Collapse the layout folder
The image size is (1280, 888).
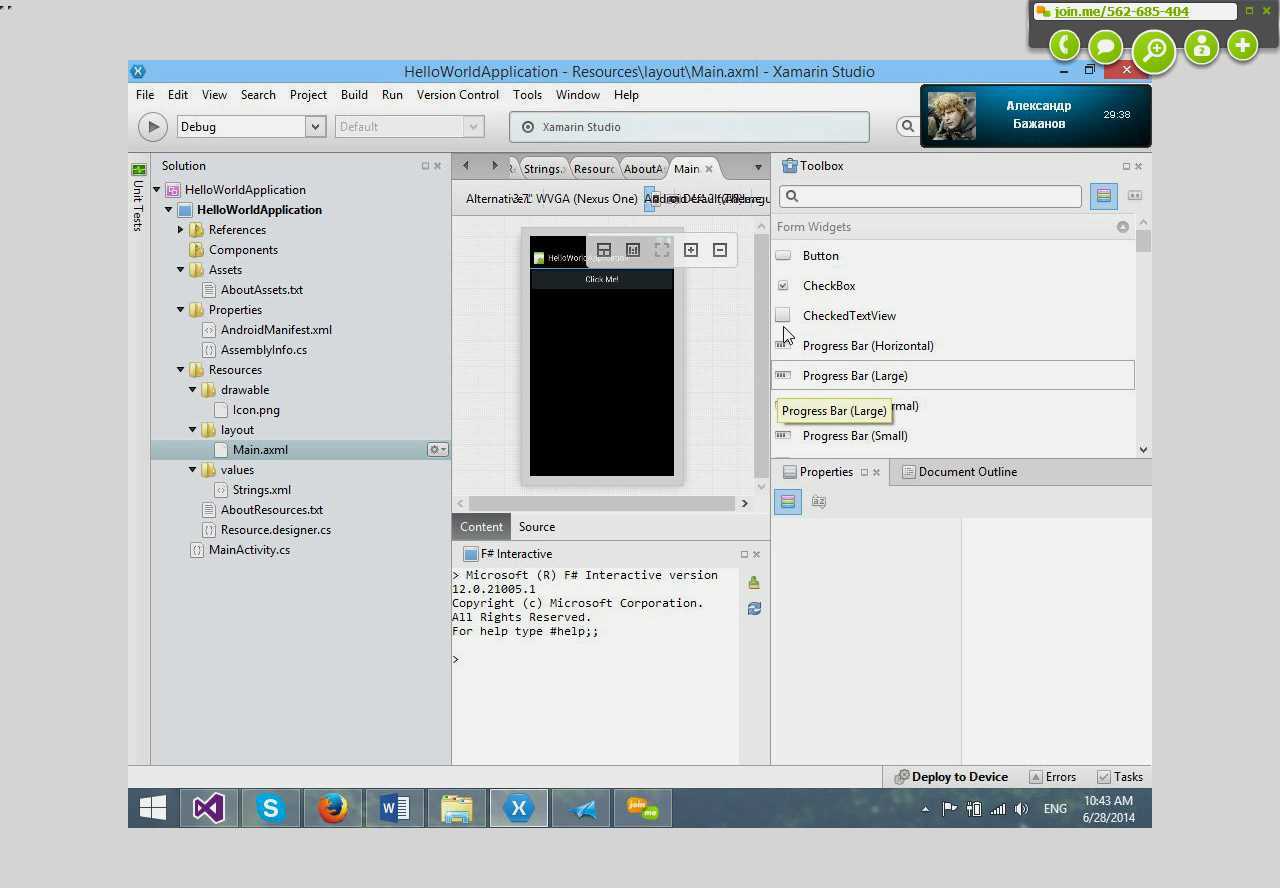pyautogui.click(x=193, y=430)
